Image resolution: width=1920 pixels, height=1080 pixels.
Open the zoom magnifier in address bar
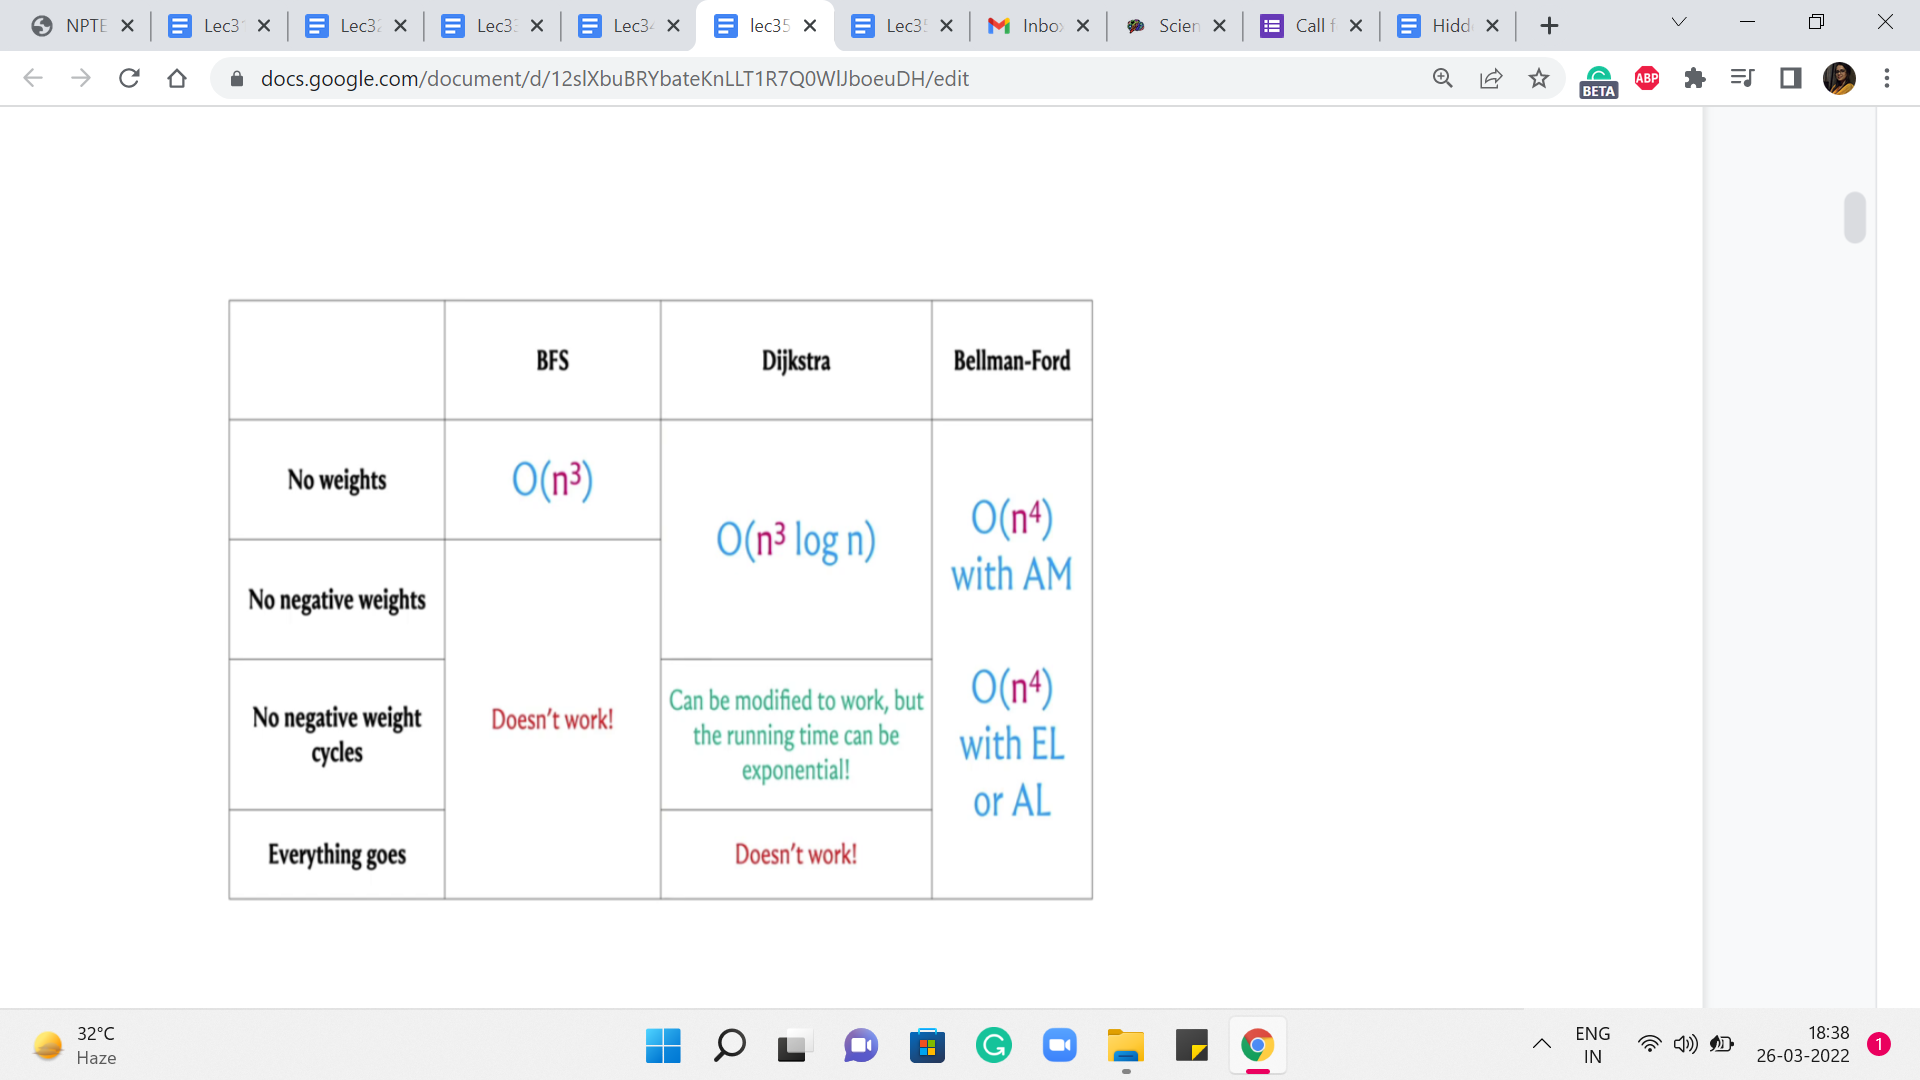(x=1442, y=78)
